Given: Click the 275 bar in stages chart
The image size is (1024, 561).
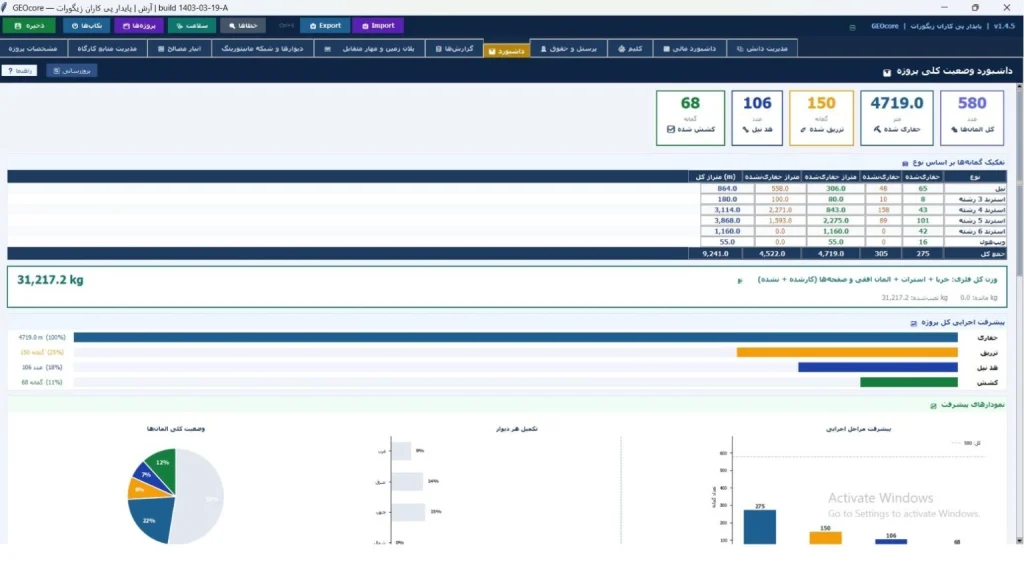Looking at the screenshot, I should tap(760, 526).
